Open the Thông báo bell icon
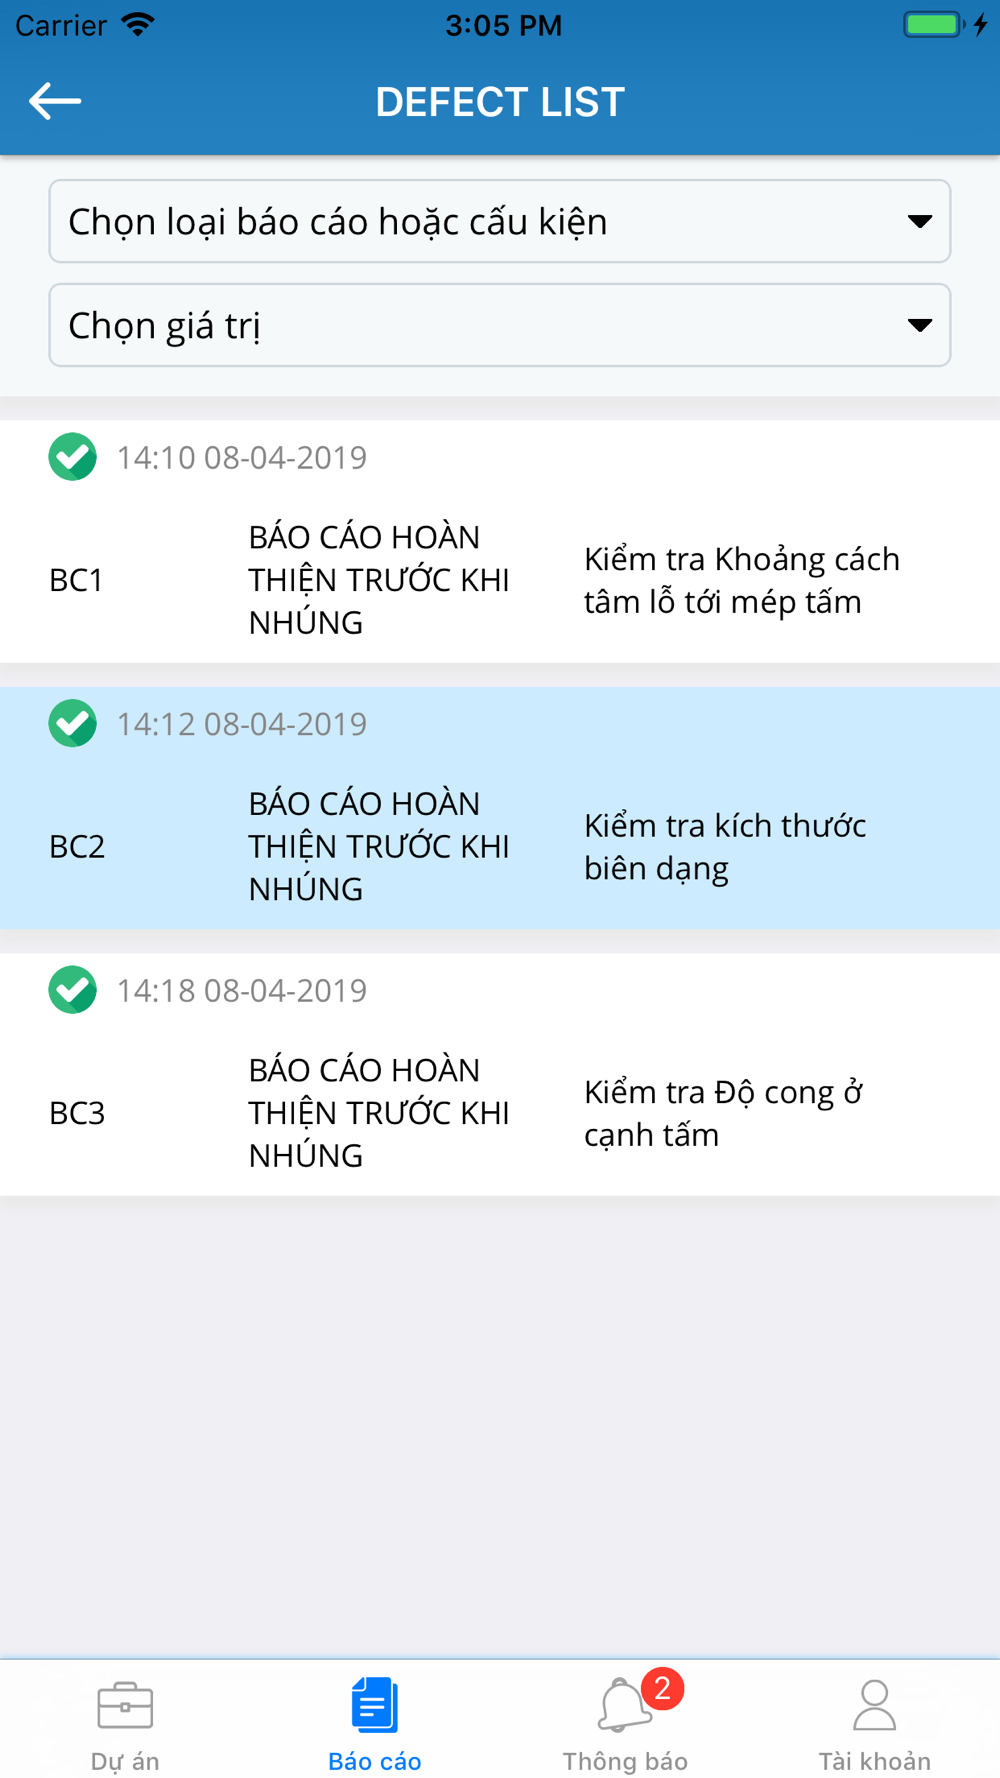The width and height of the screenshot is (1000, 1778). (x=624, y=1705)
